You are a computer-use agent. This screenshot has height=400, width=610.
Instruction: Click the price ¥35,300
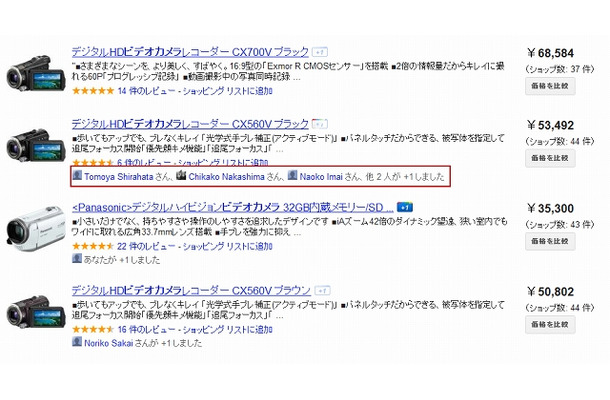pos(550,209)
